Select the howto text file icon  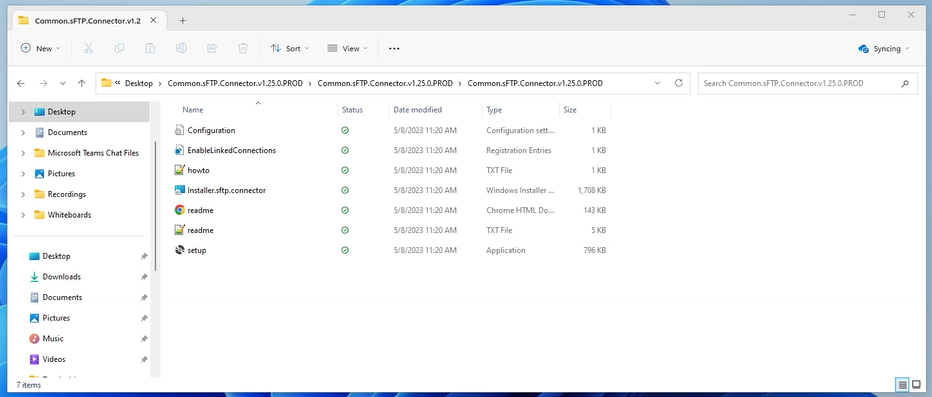point(180,171)
